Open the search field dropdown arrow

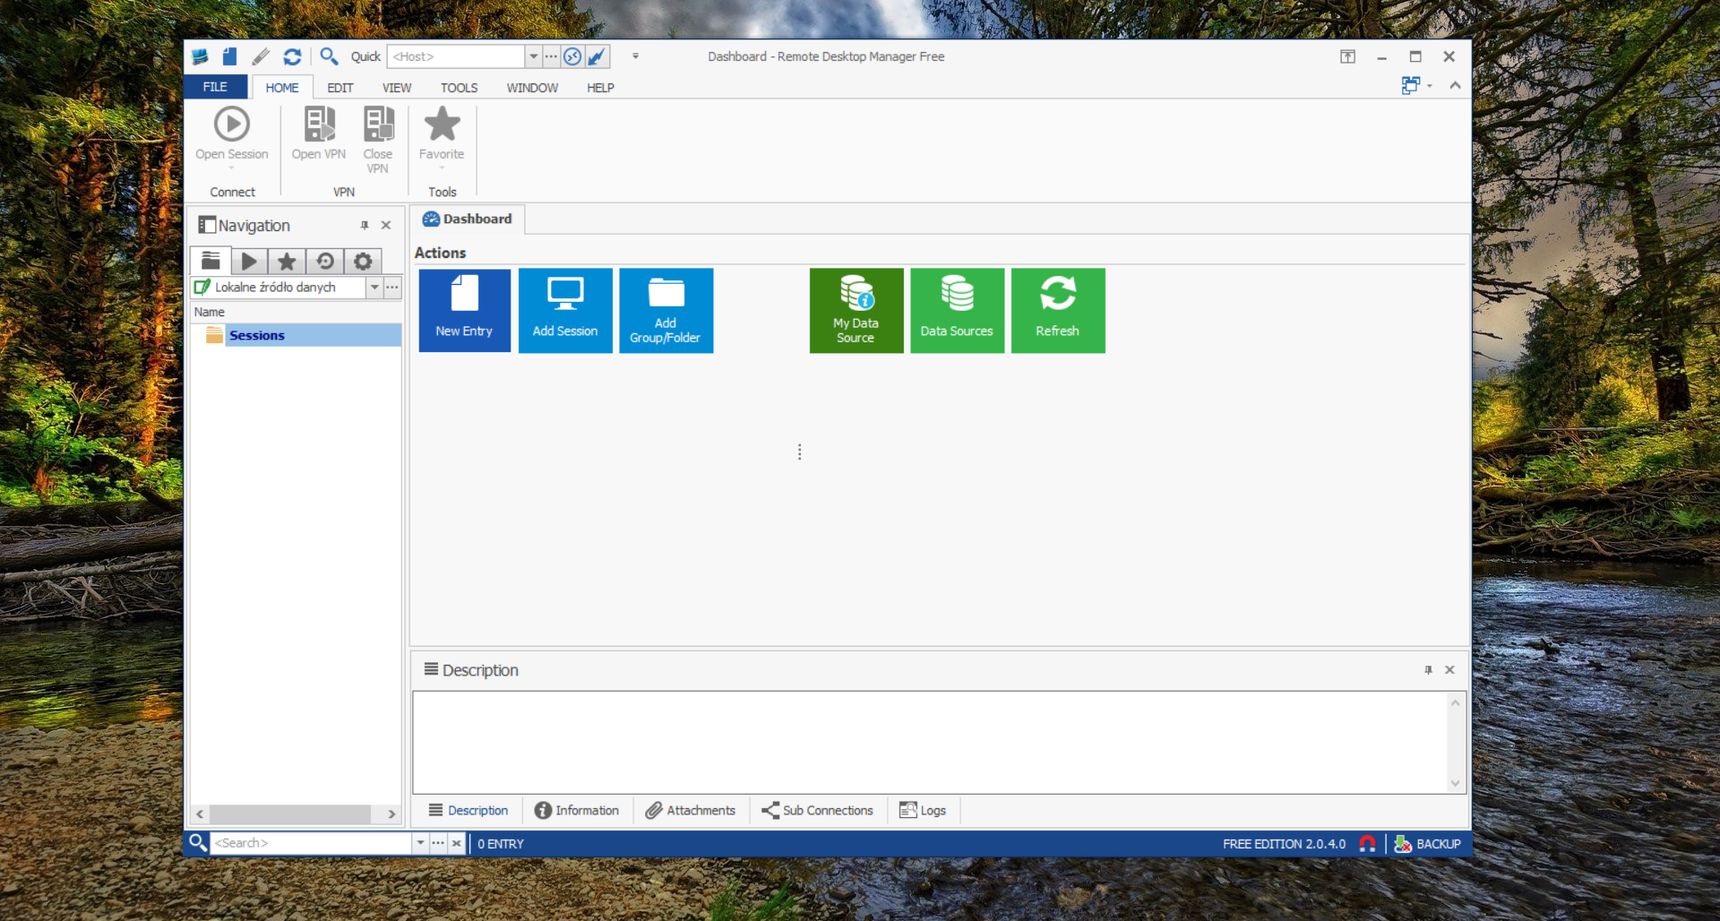pos(420,843)
